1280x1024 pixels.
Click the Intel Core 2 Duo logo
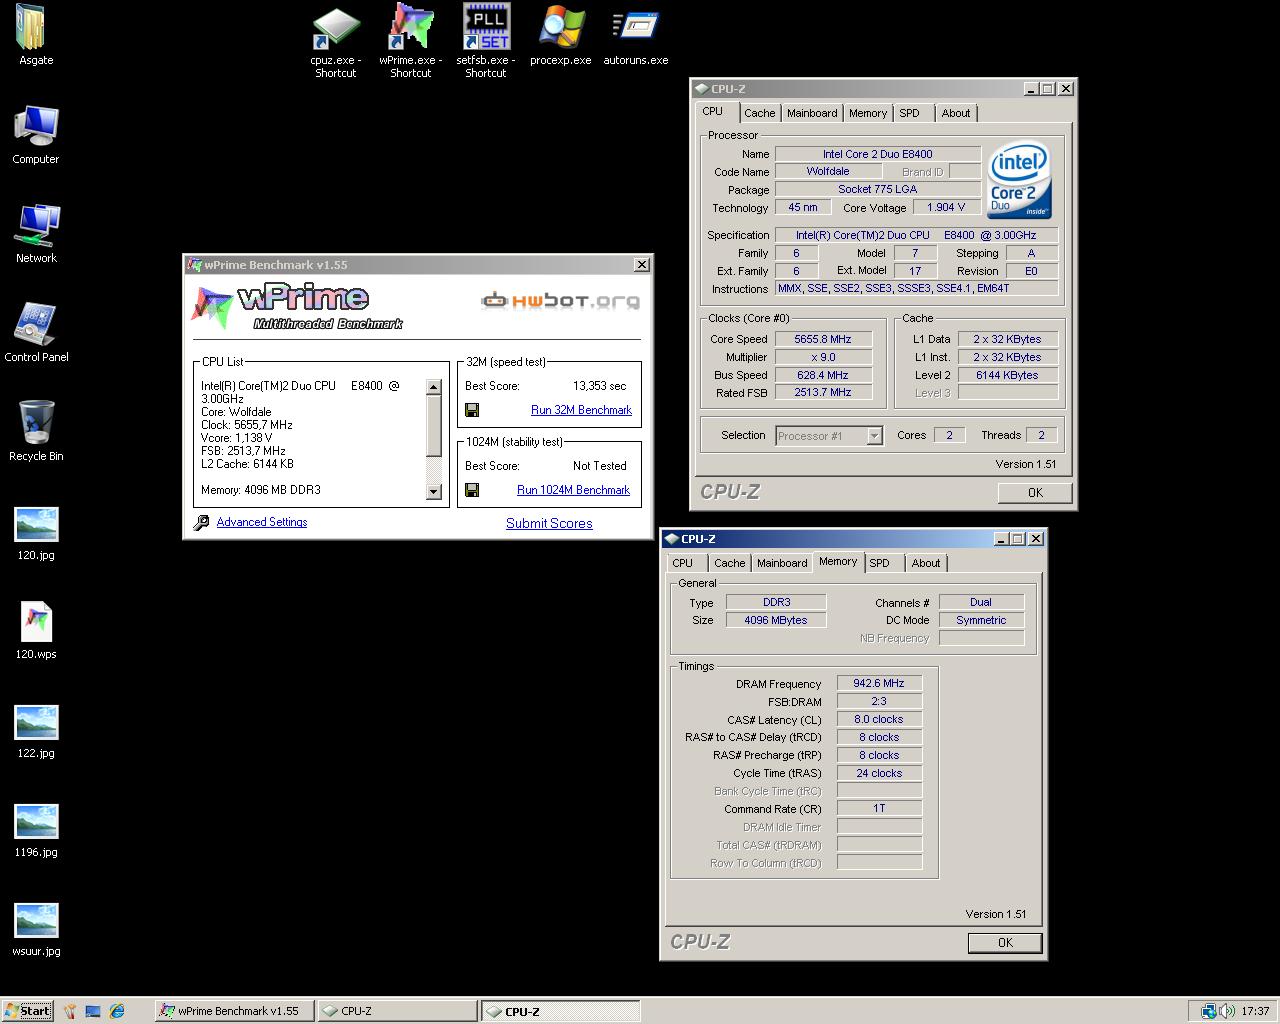tap(1019, 182)
